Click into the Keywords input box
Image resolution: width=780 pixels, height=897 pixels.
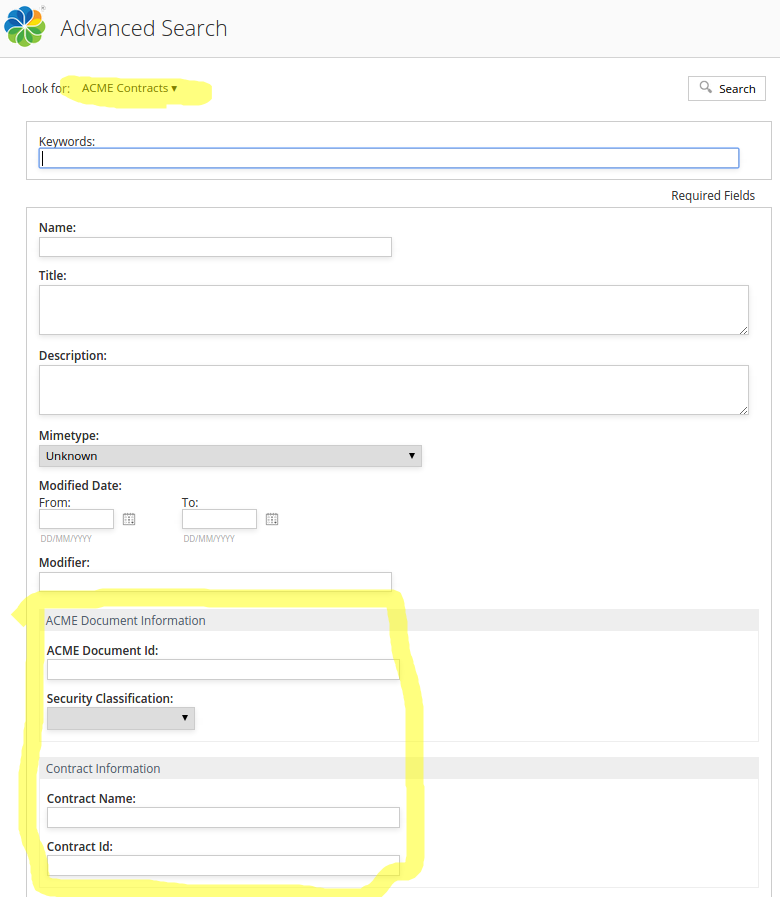pos(389,157)
